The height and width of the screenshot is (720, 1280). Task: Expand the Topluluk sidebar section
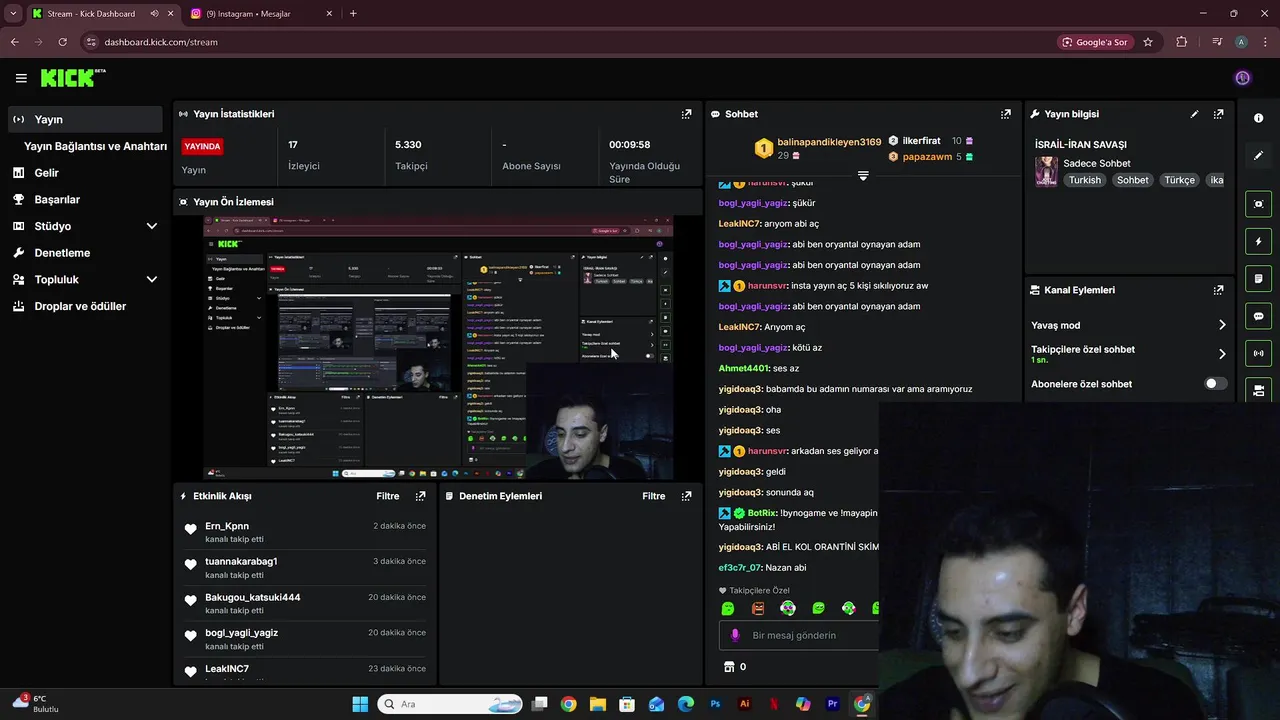(x=152, y=280)
